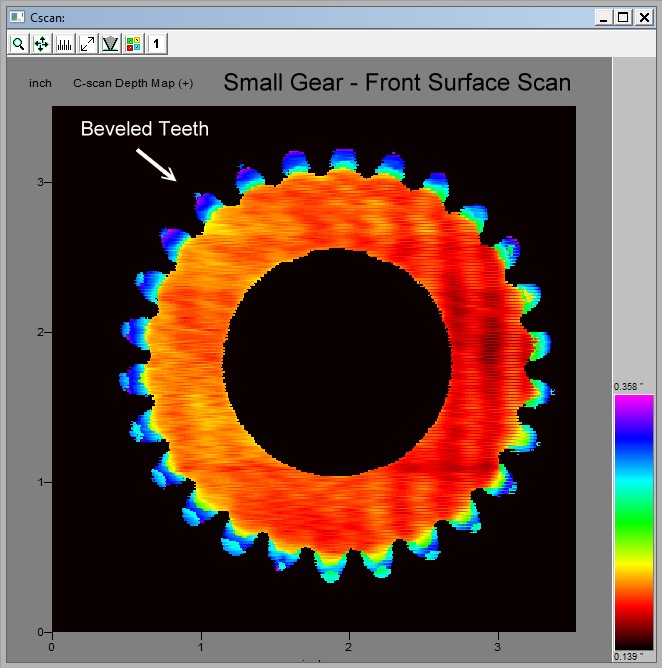Viewport: 663px width, 669px height.
Task: Open the color palette grid tool
Action: pyautogui.click(x=134, y=44)
